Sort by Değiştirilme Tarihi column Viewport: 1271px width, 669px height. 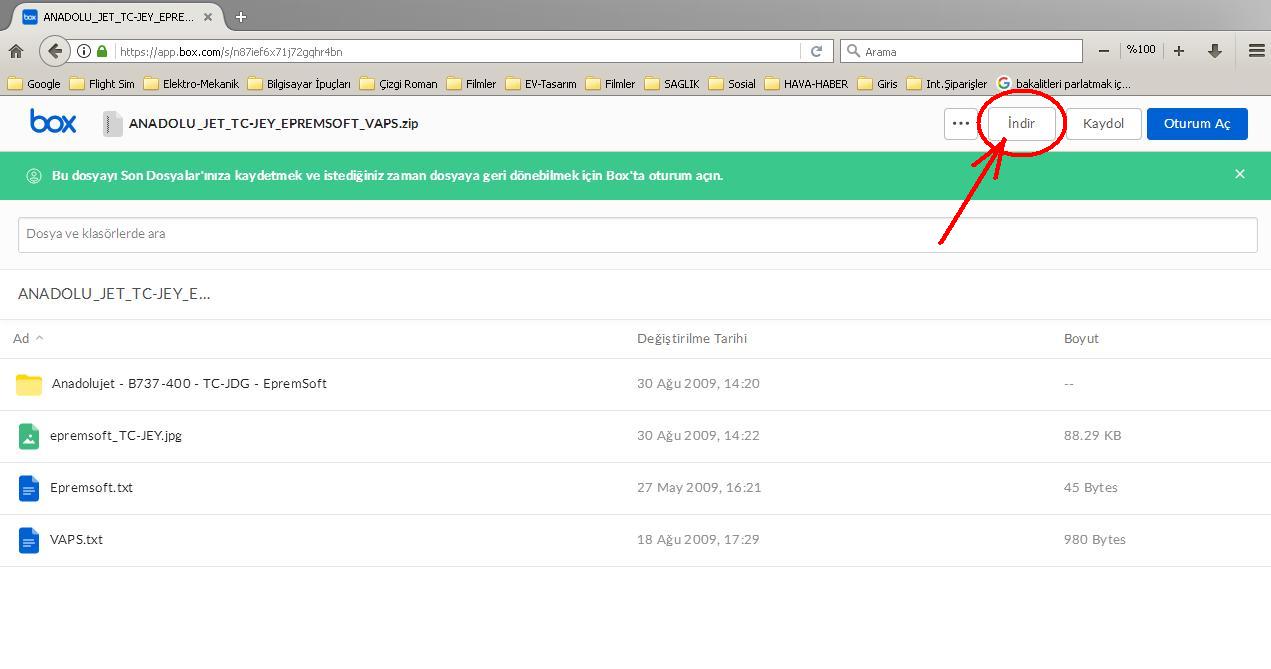(691, 338)
